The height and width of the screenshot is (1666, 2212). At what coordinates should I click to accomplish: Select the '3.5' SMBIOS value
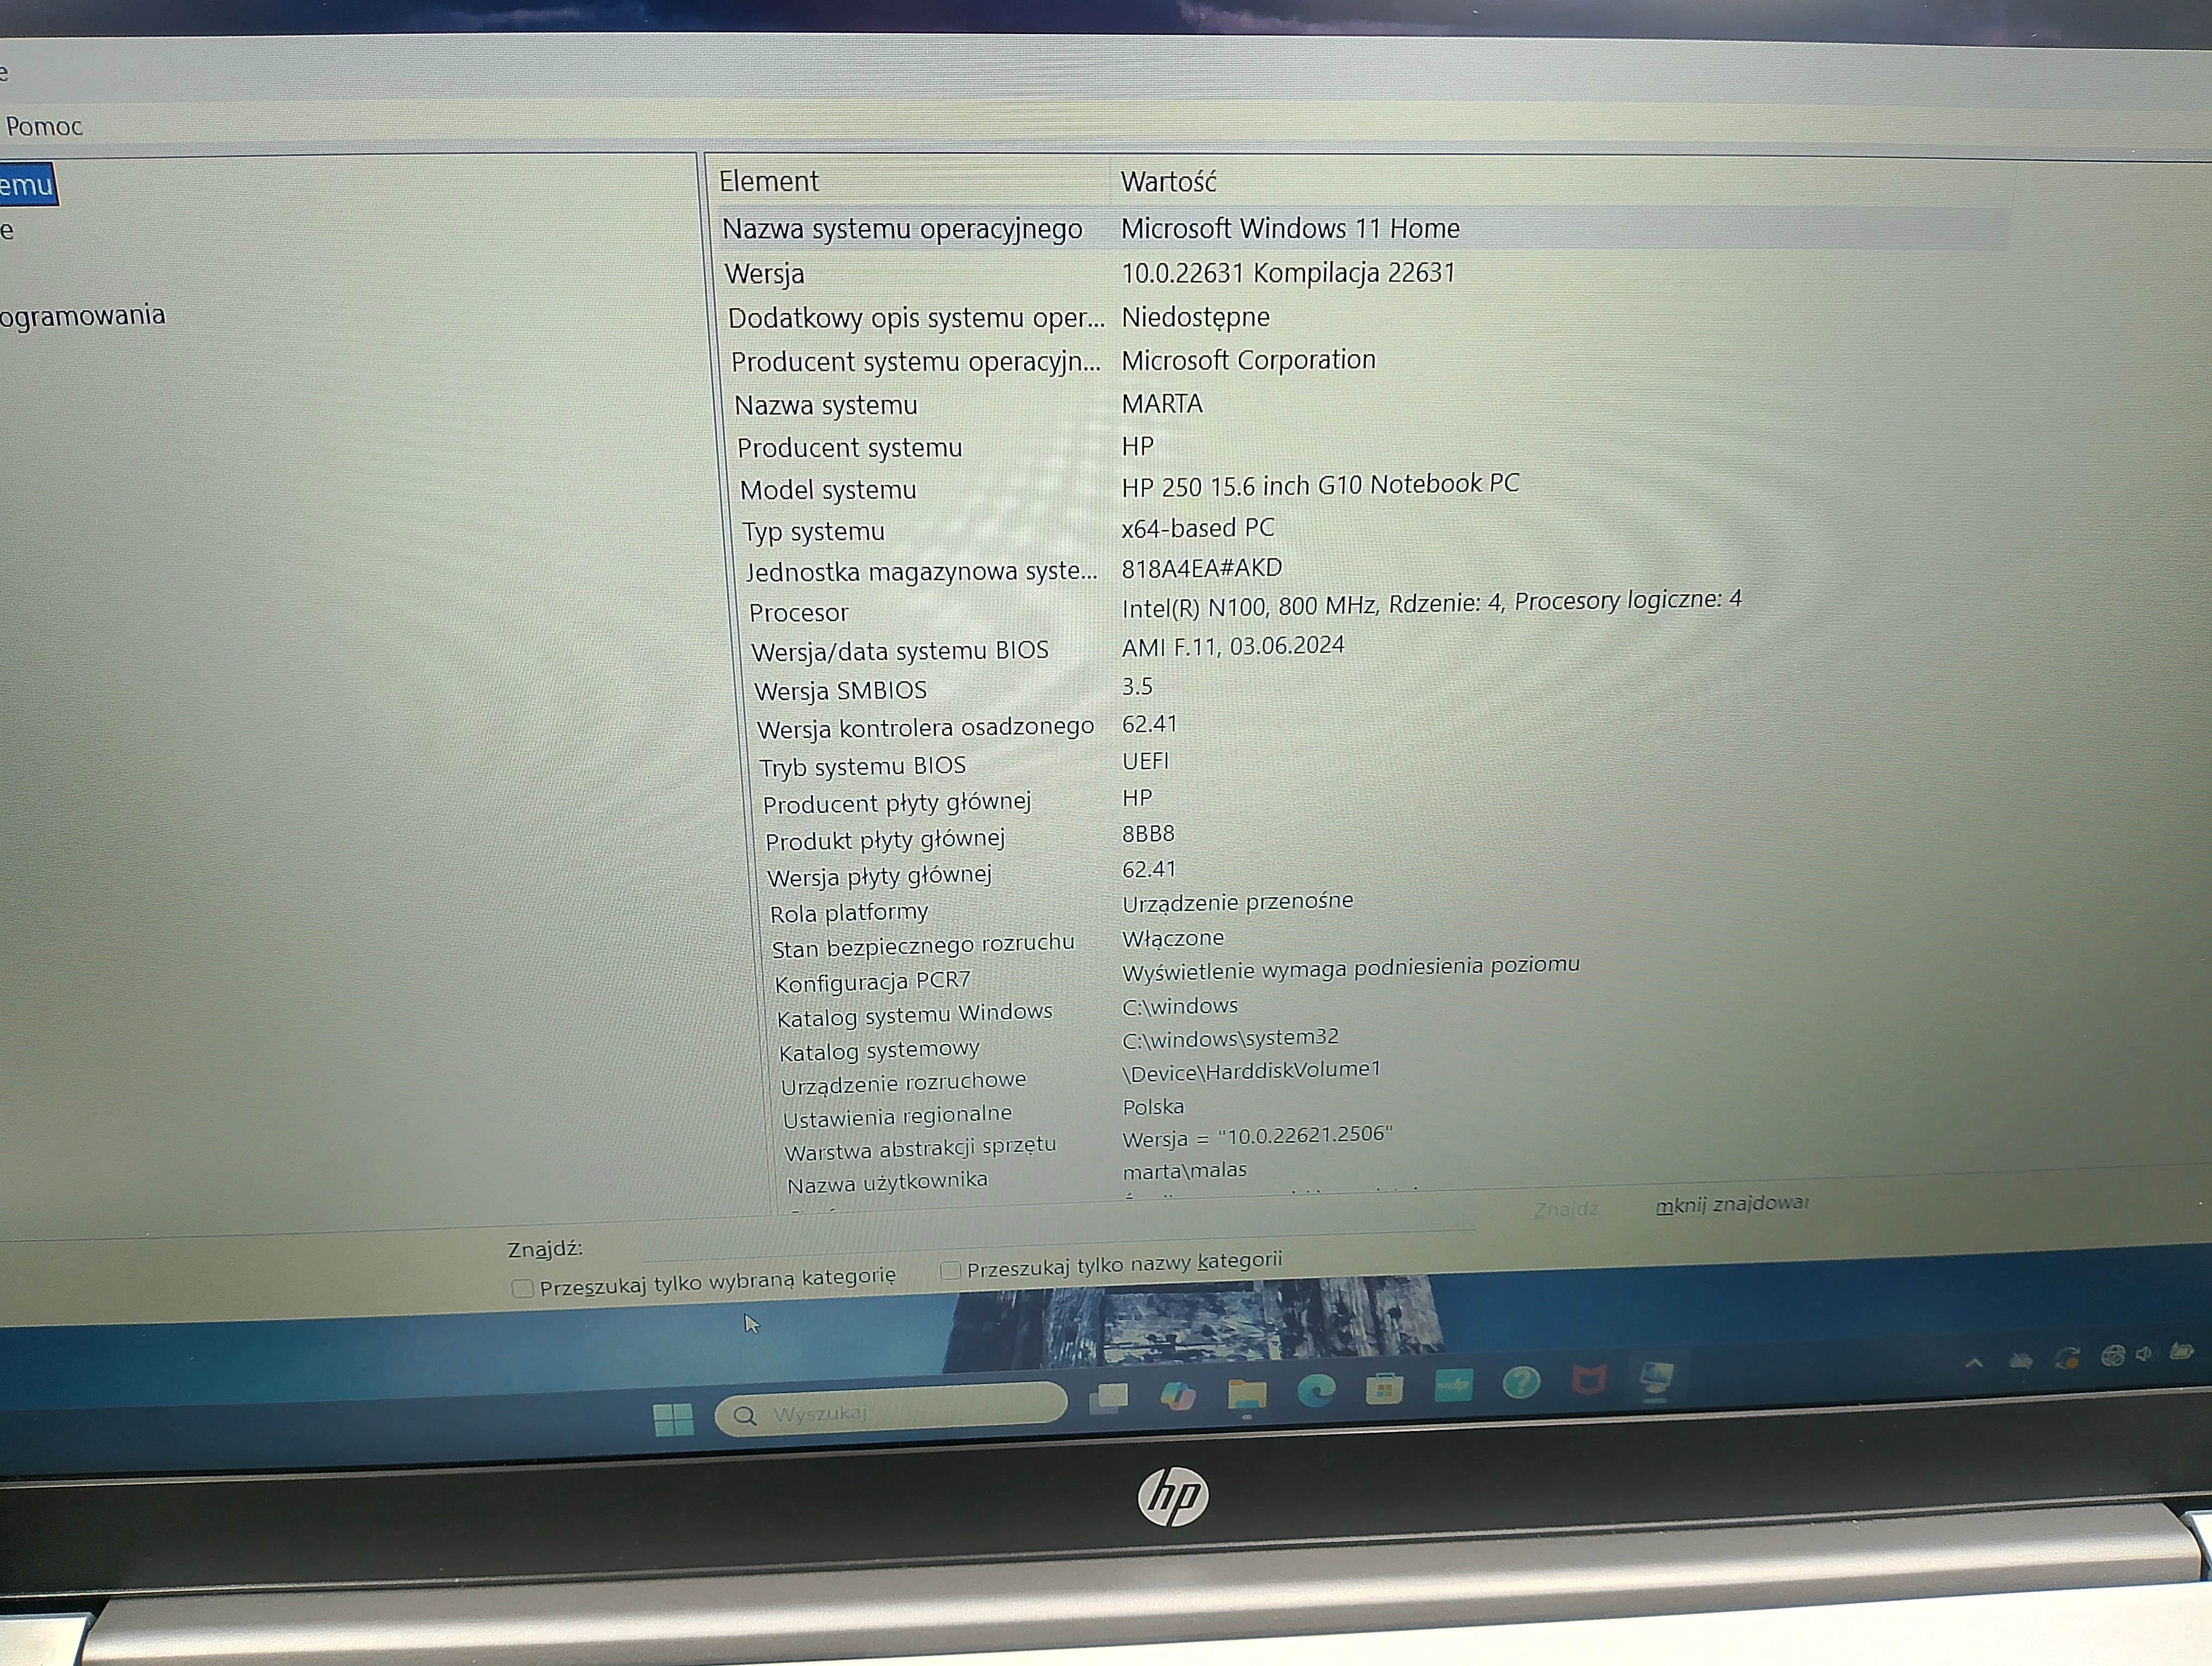(1137, 687)
